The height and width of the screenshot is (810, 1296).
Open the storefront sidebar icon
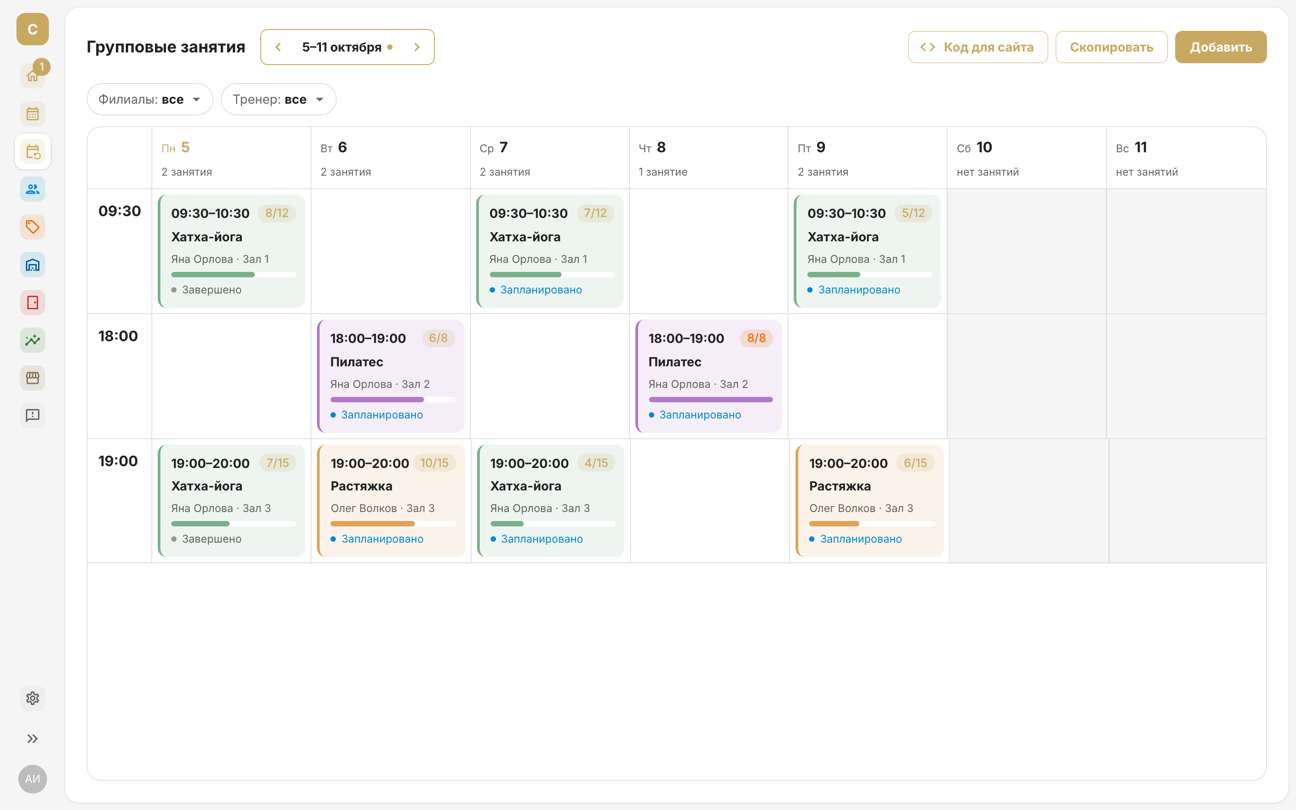click(33, 378)
